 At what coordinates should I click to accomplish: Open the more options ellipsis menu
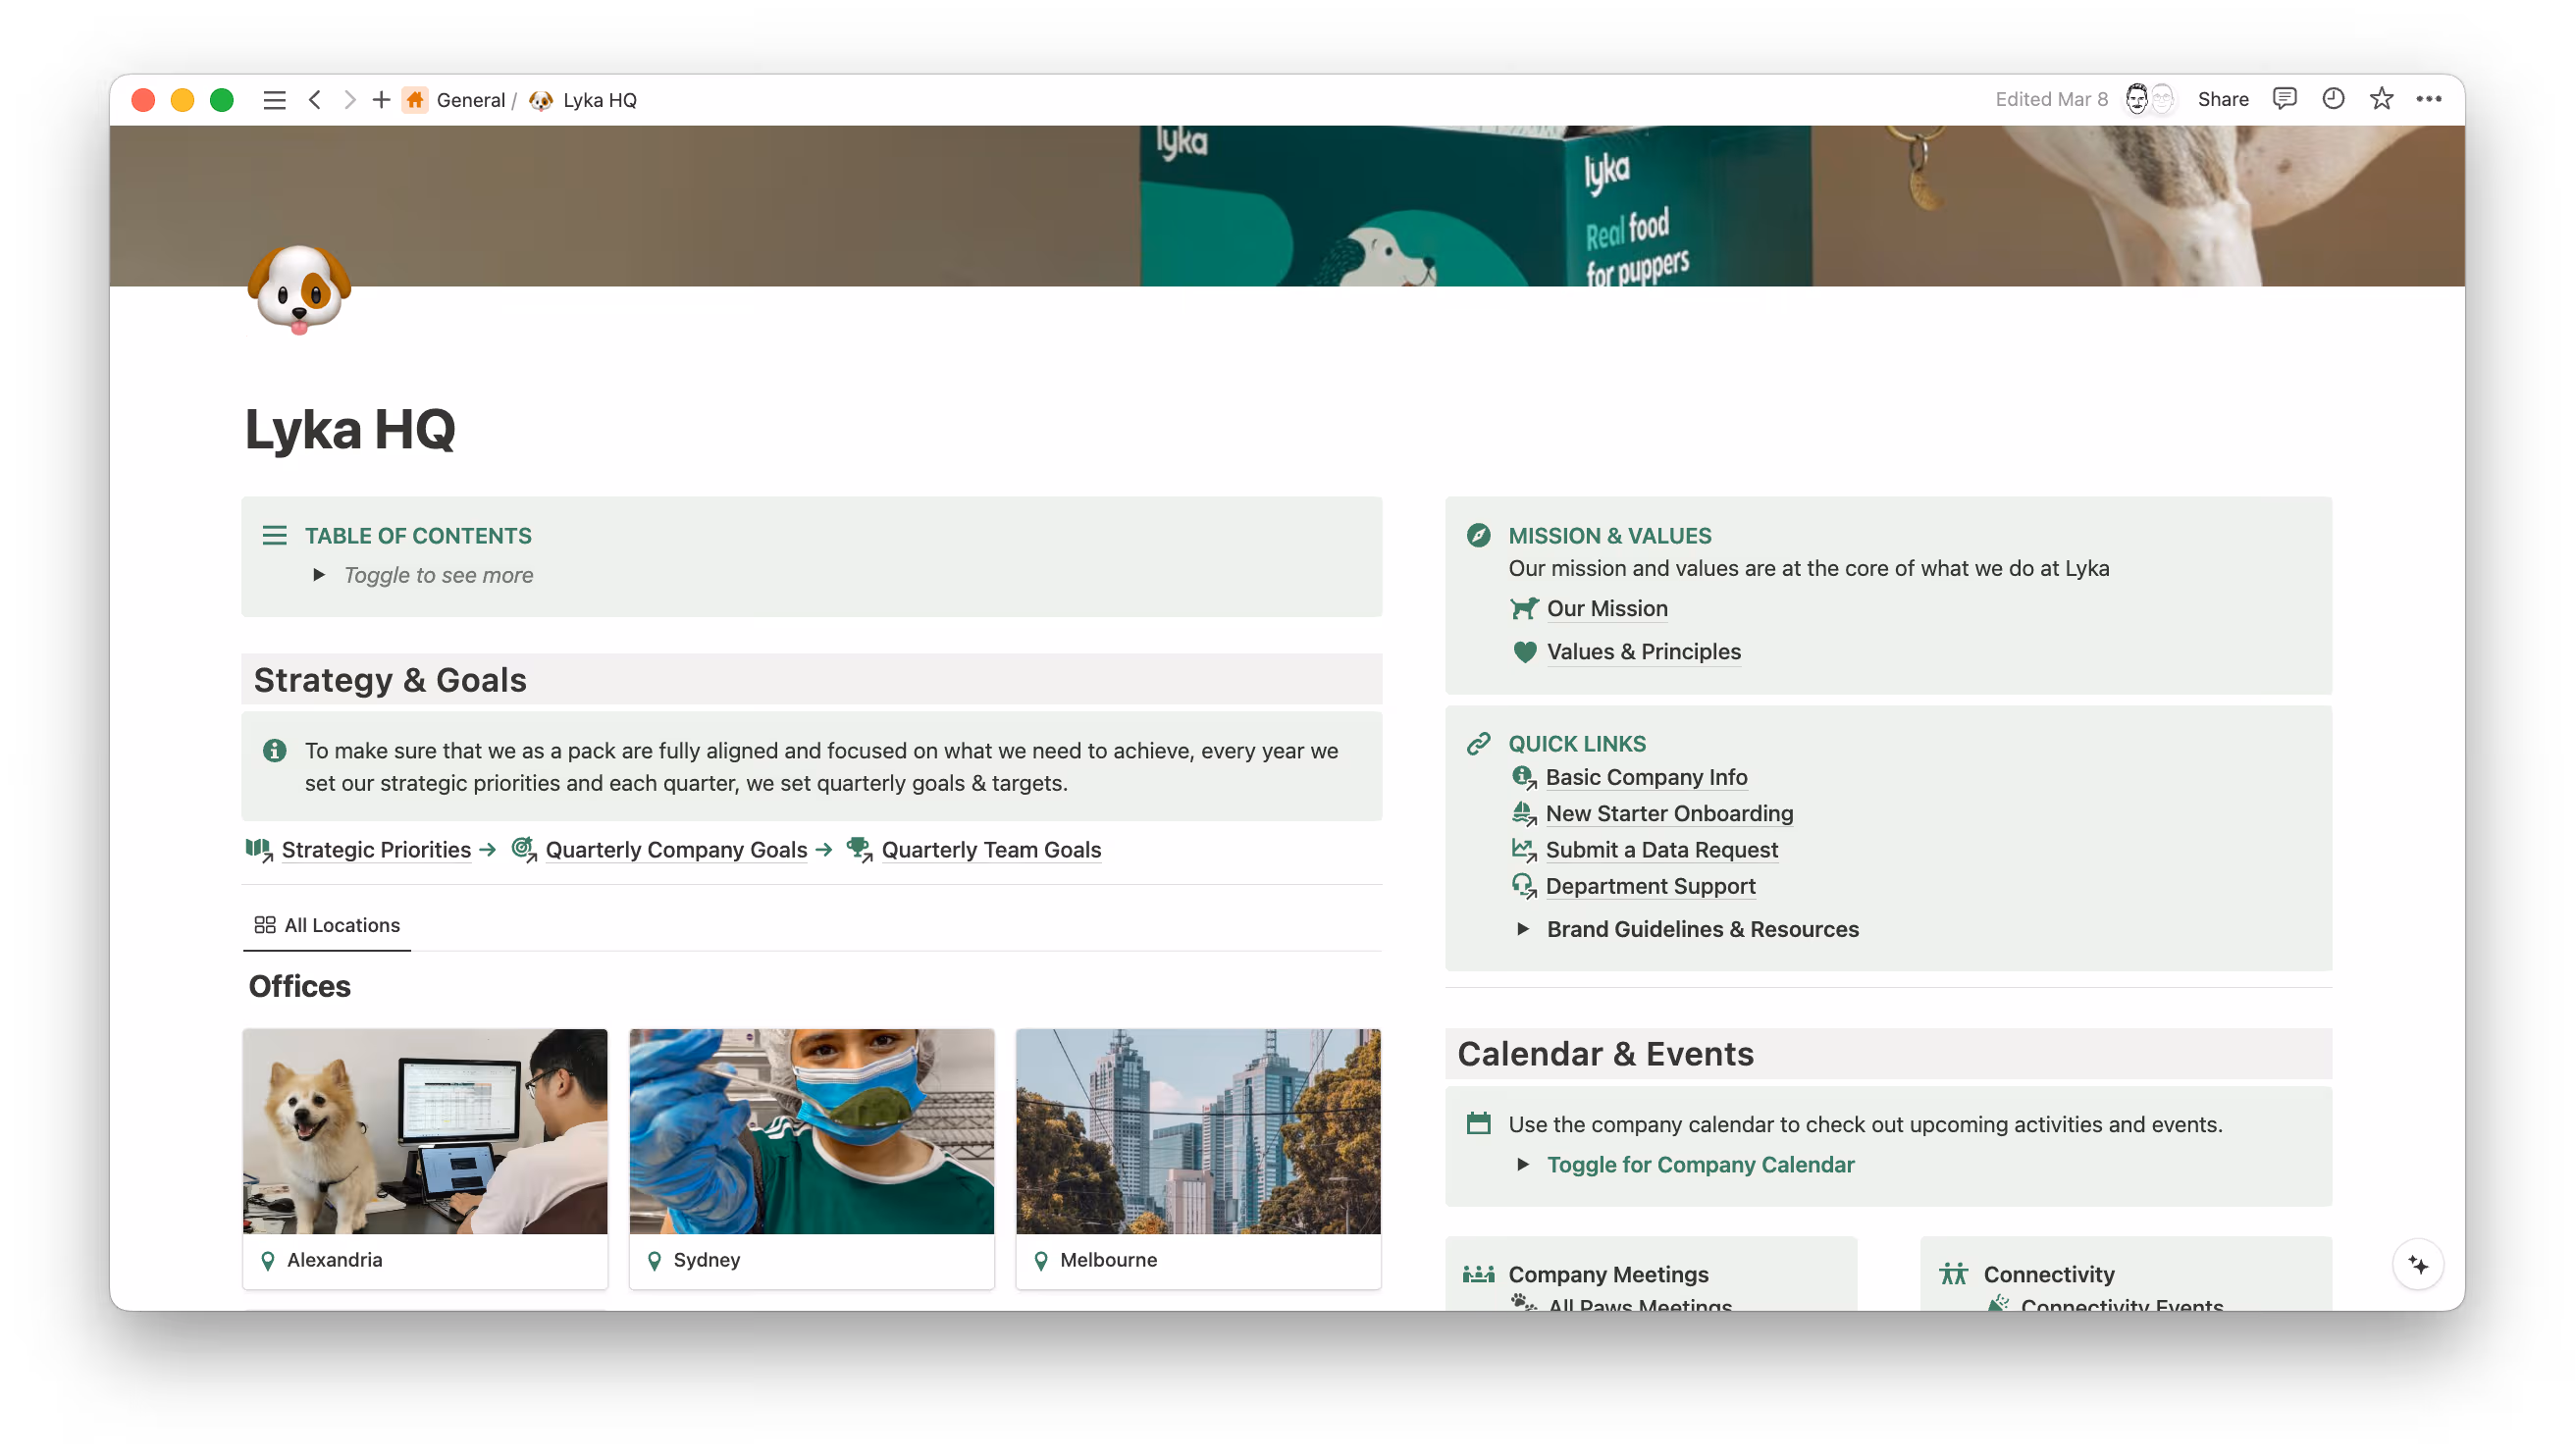2430,98
